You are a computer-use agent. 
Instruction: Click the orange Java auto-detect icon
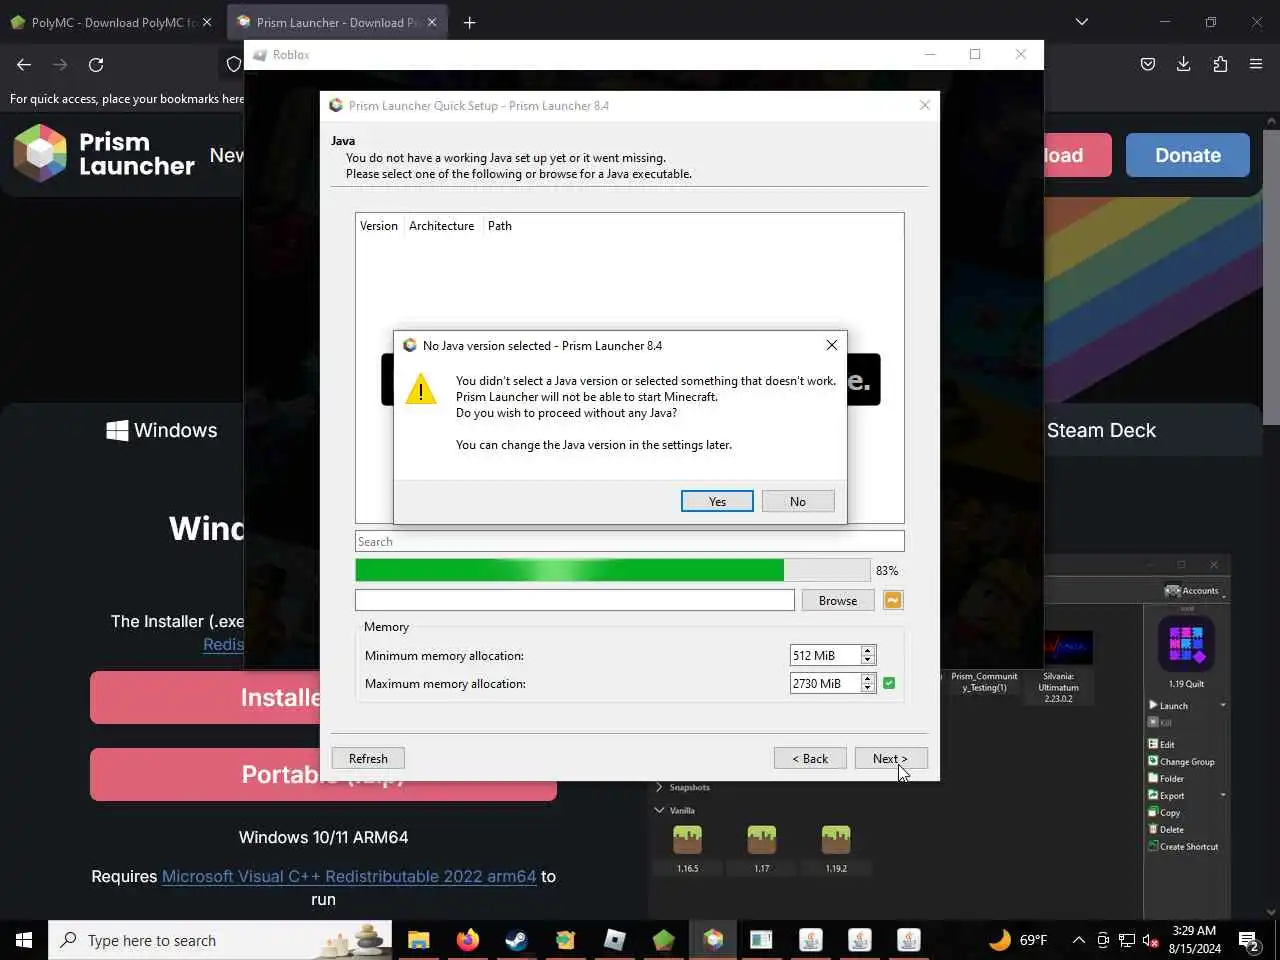click(x=893, y=600)
